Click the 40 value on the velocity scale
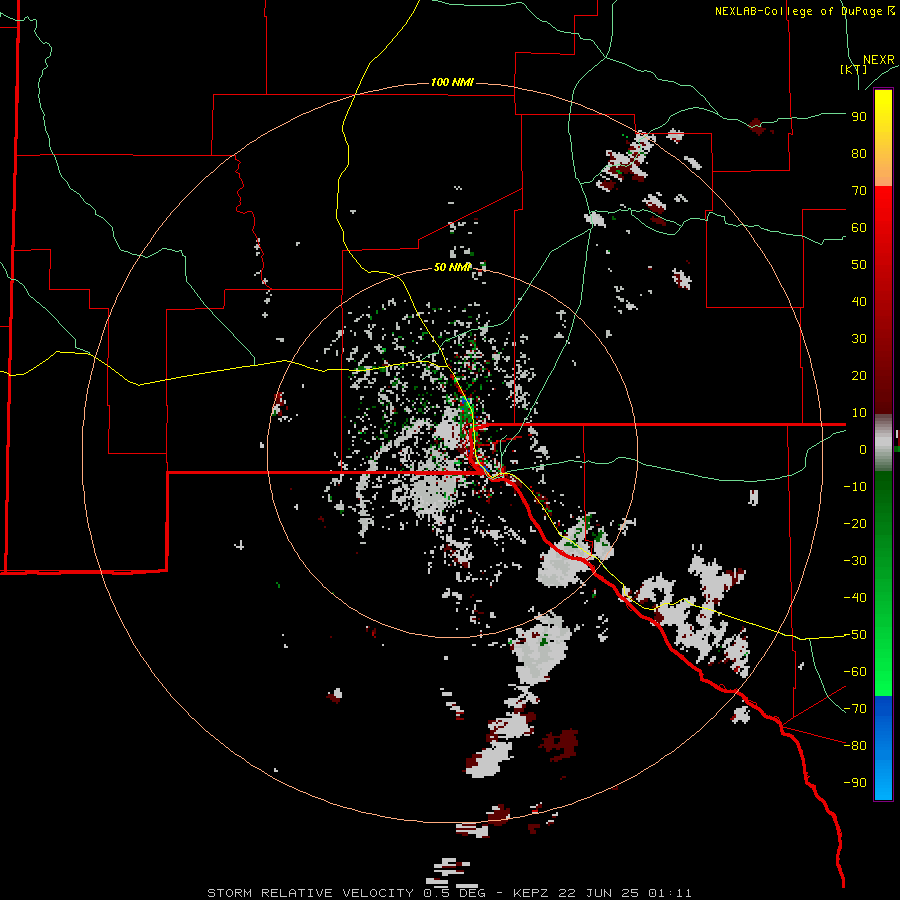Viewport: 900px width, 900px height. (859, 302)
